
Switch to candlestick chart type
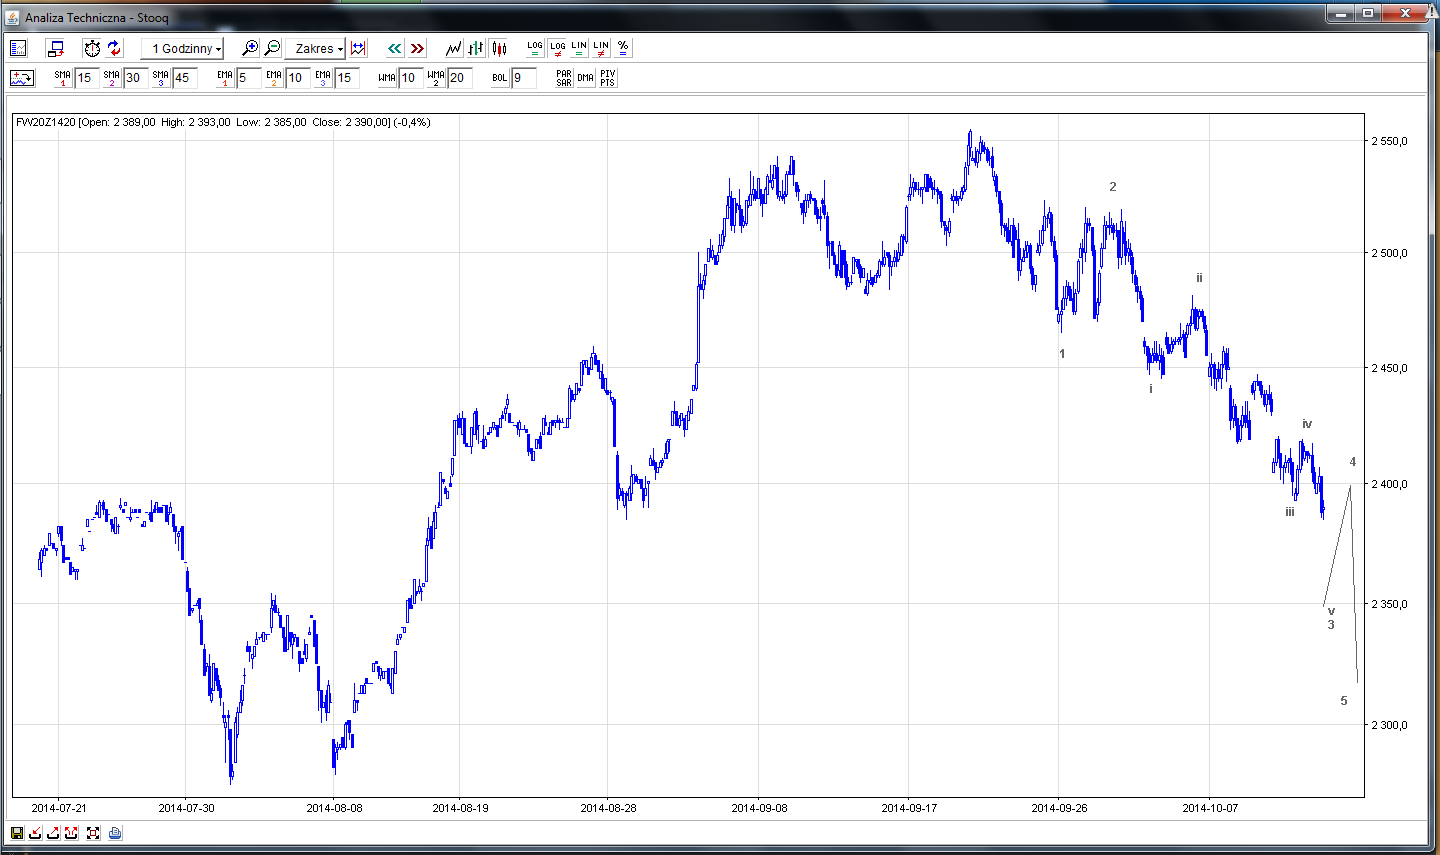(499, 48)
